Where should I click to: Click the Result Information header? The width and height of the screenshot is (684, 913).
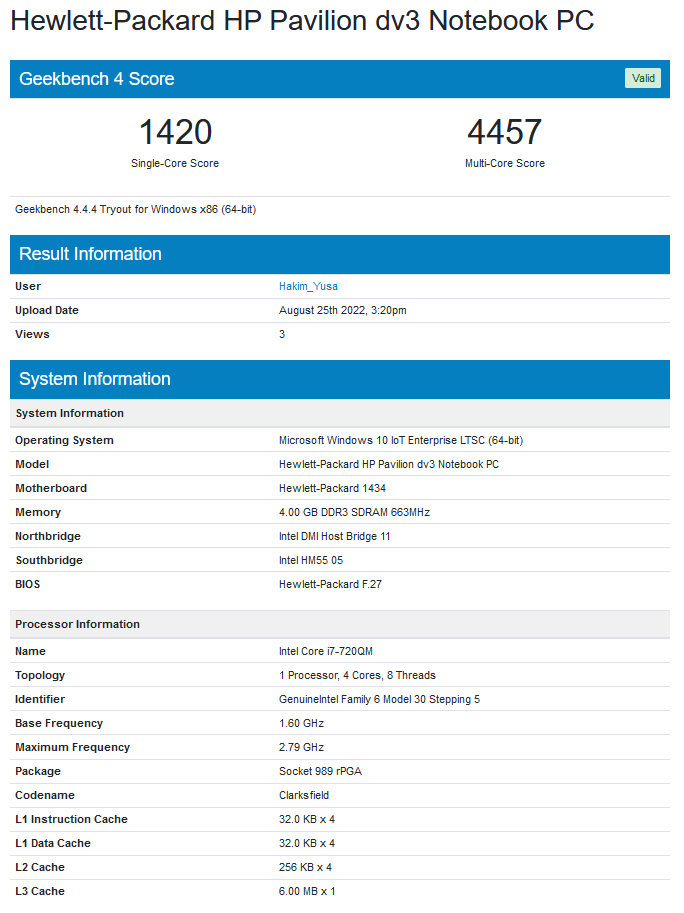click(x=340, y=254)
